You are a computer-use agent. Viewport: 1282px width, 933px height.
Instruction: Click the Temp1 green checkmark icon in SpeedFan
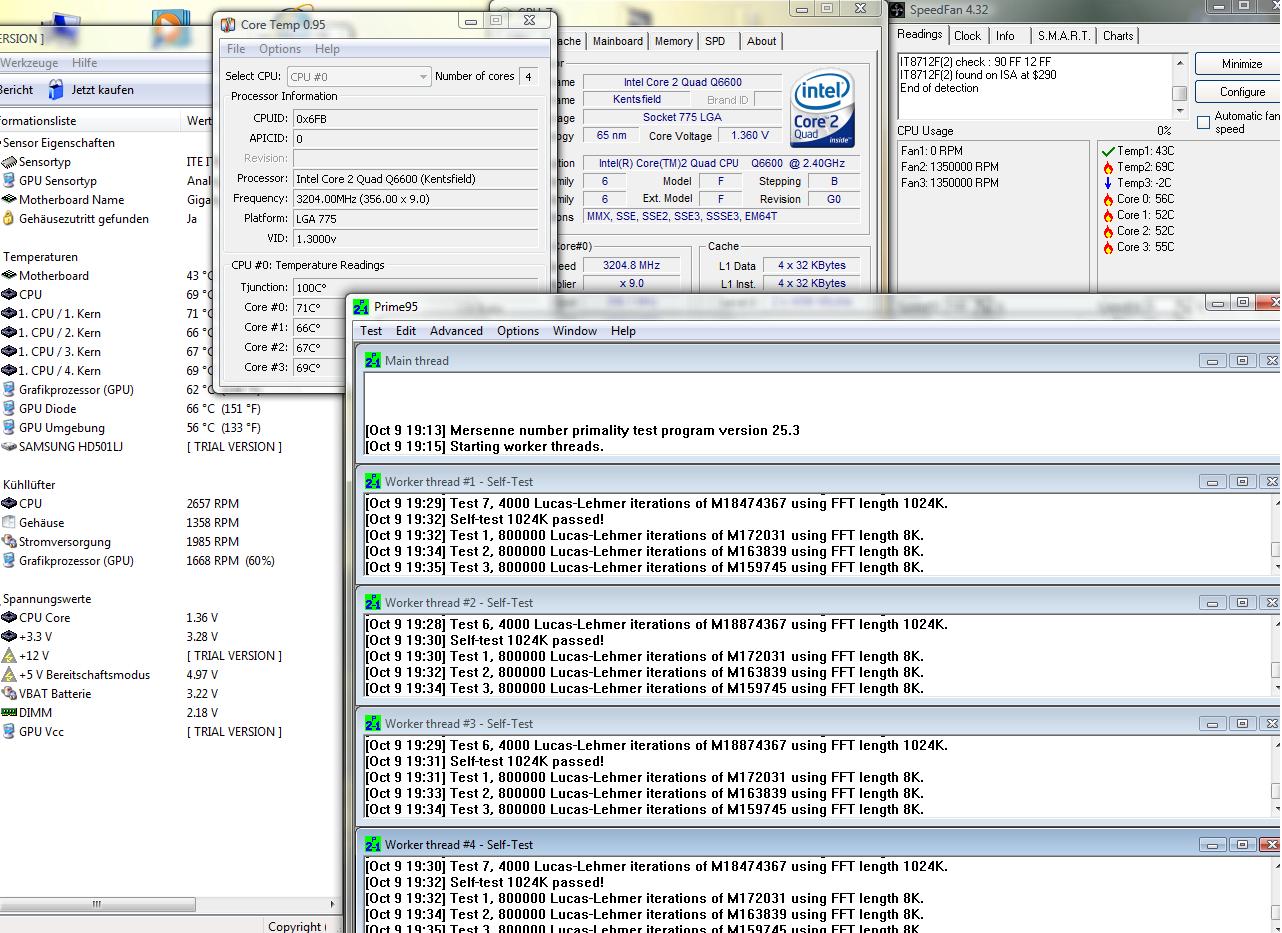1108,152
